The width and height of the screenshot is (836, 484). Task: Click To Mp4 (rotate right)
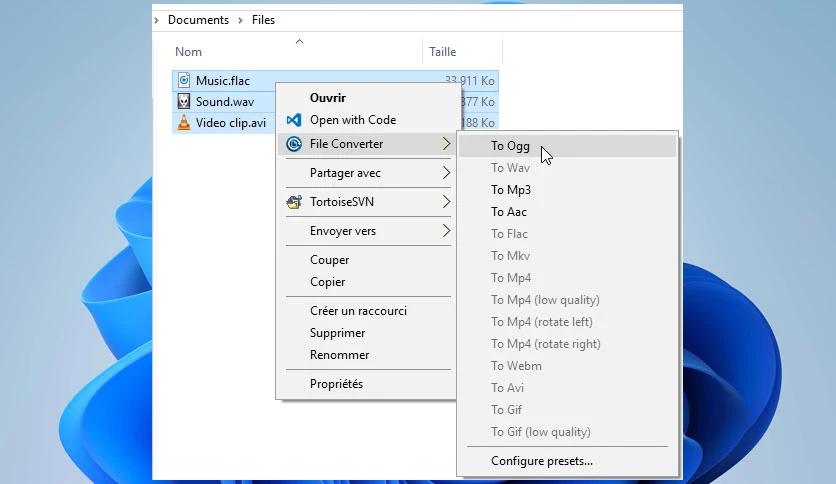[x=545, y=344]
